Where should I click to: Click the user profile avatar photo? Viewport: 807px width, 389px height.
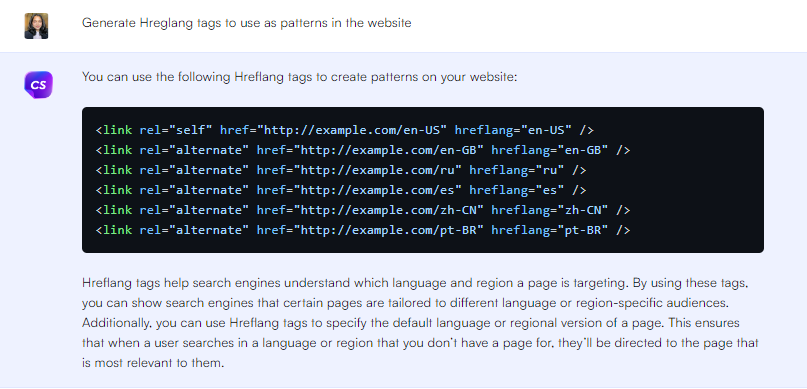tap(36, 26)
